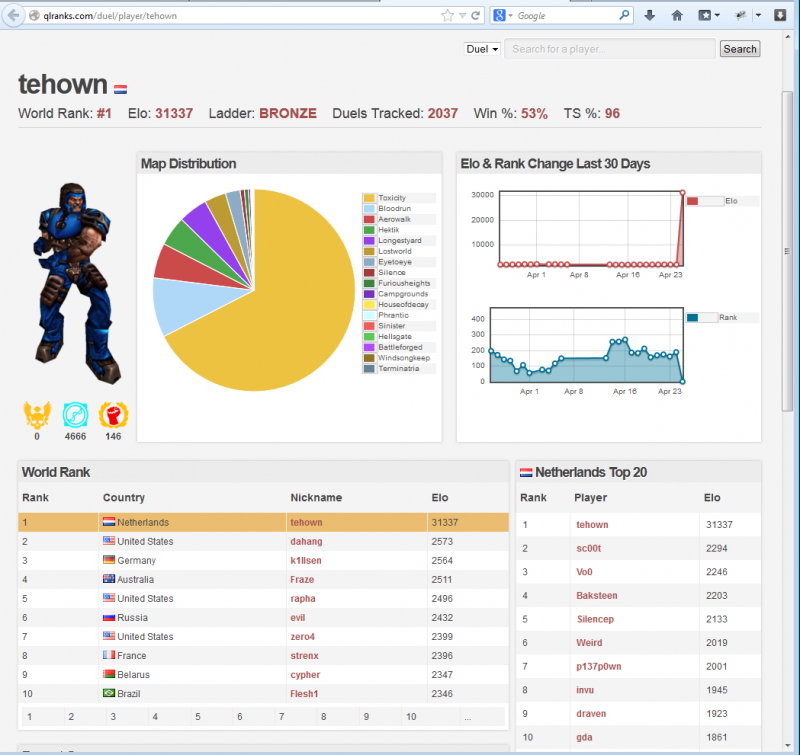Open the Duel game mode dropdown

482,49
